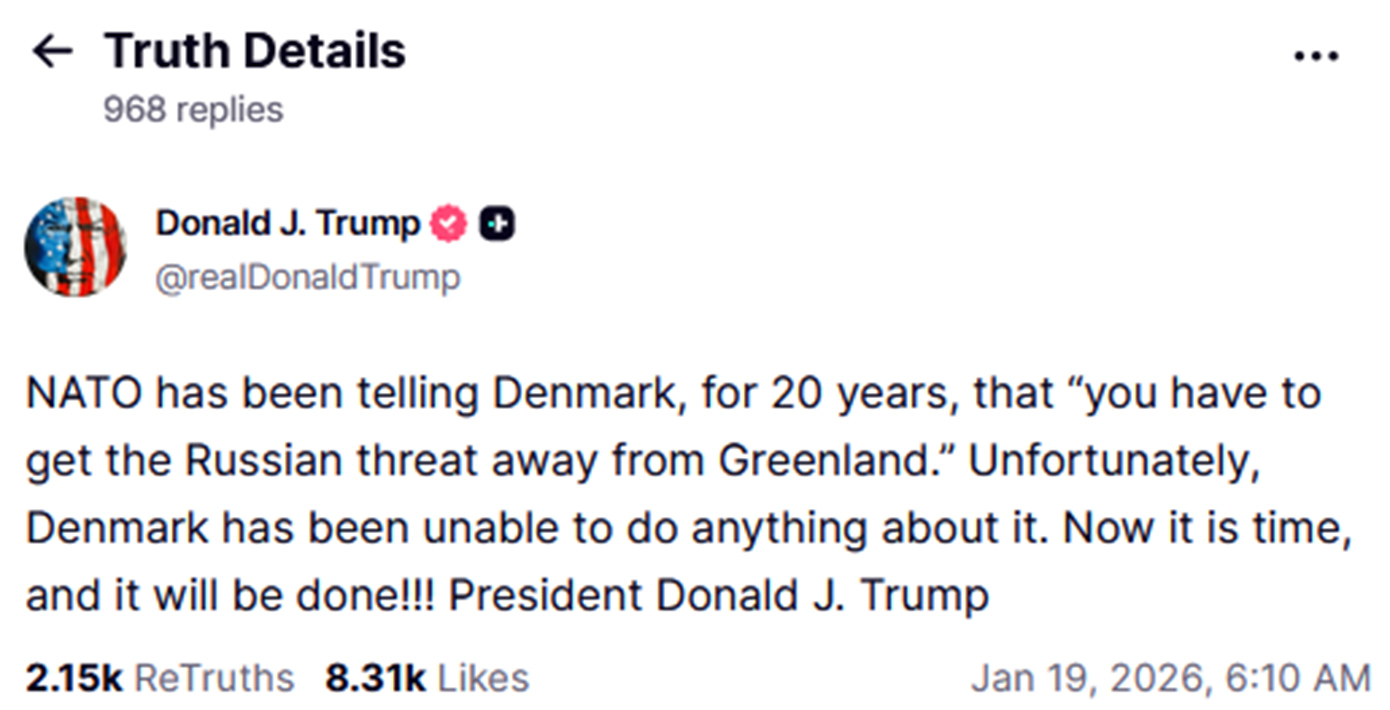
Task: Click the red verified checkmark badge
Action: [x=448, y=225]
